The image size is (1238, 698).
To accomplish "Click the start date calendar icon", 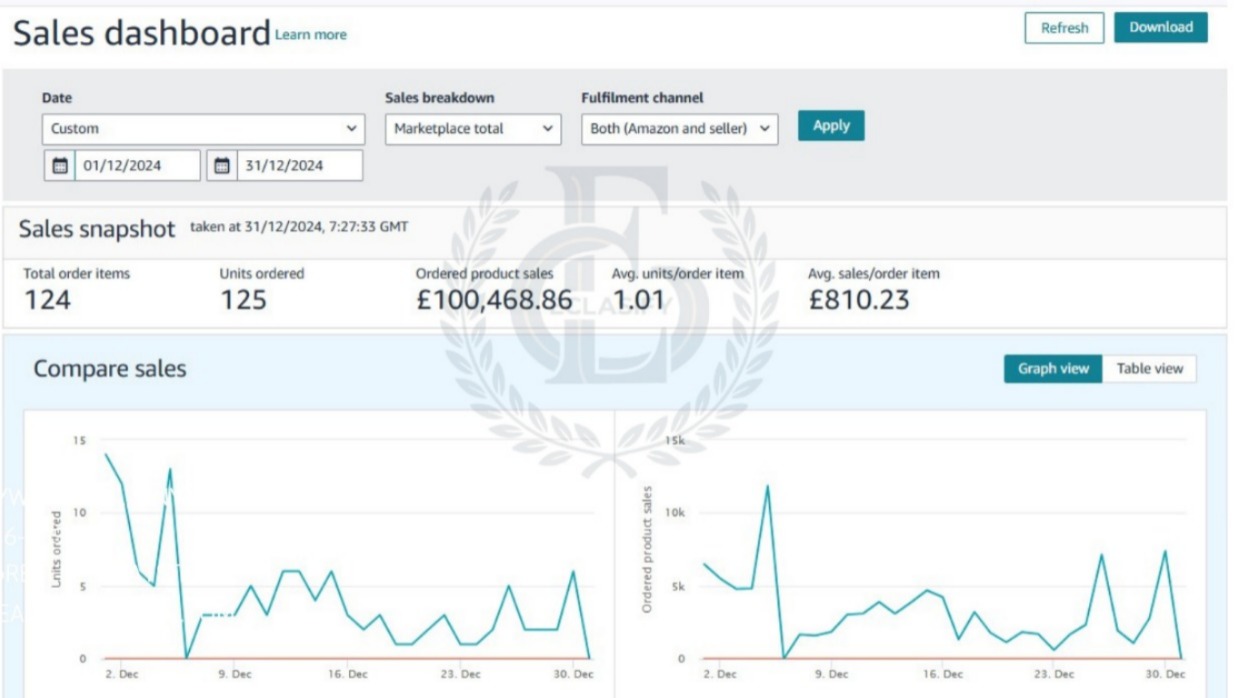I will click(x=60, y=166).
